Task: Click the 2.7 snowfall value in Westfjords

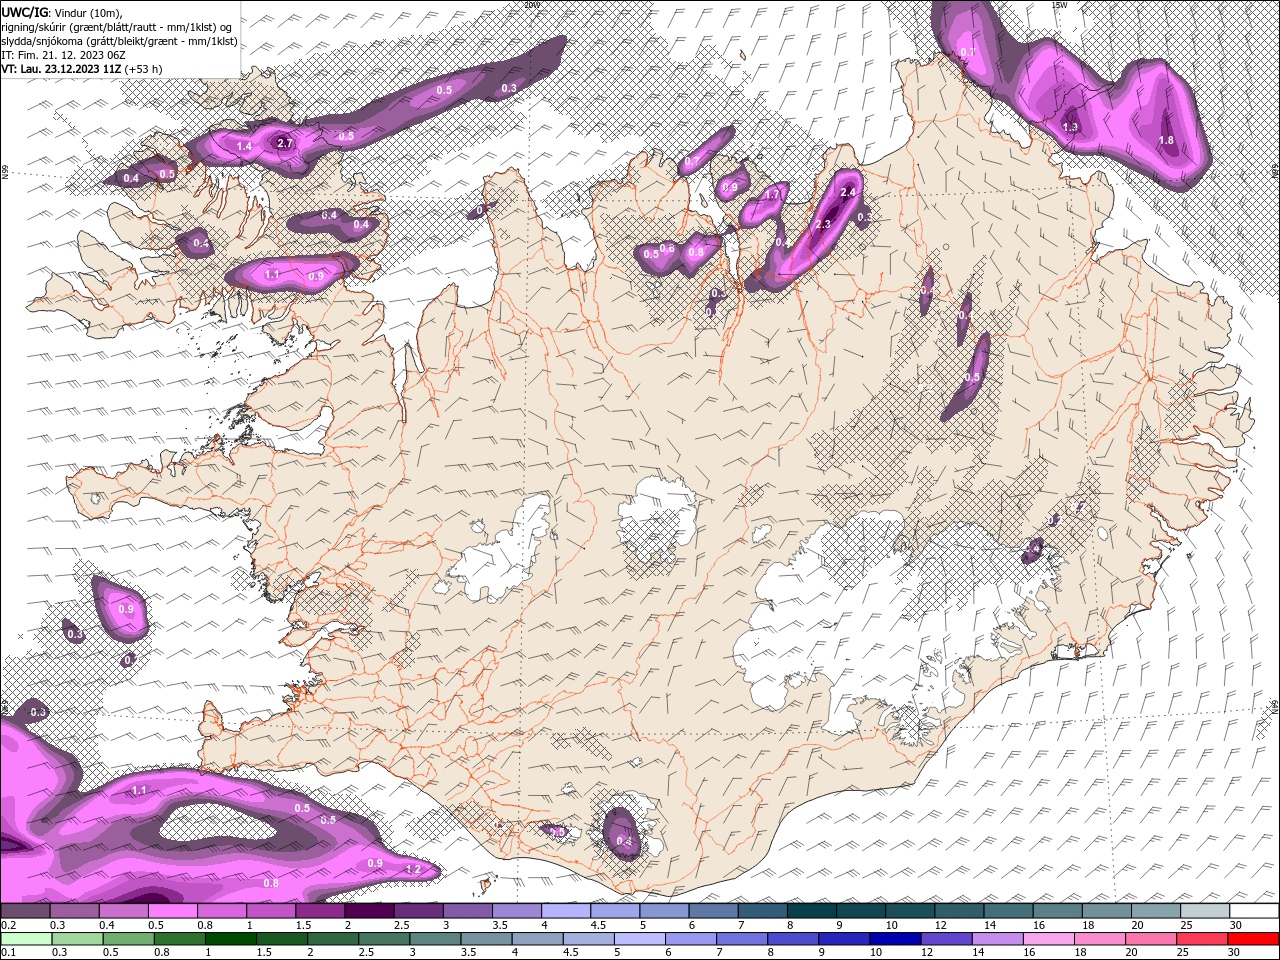Action: point(285,143)
